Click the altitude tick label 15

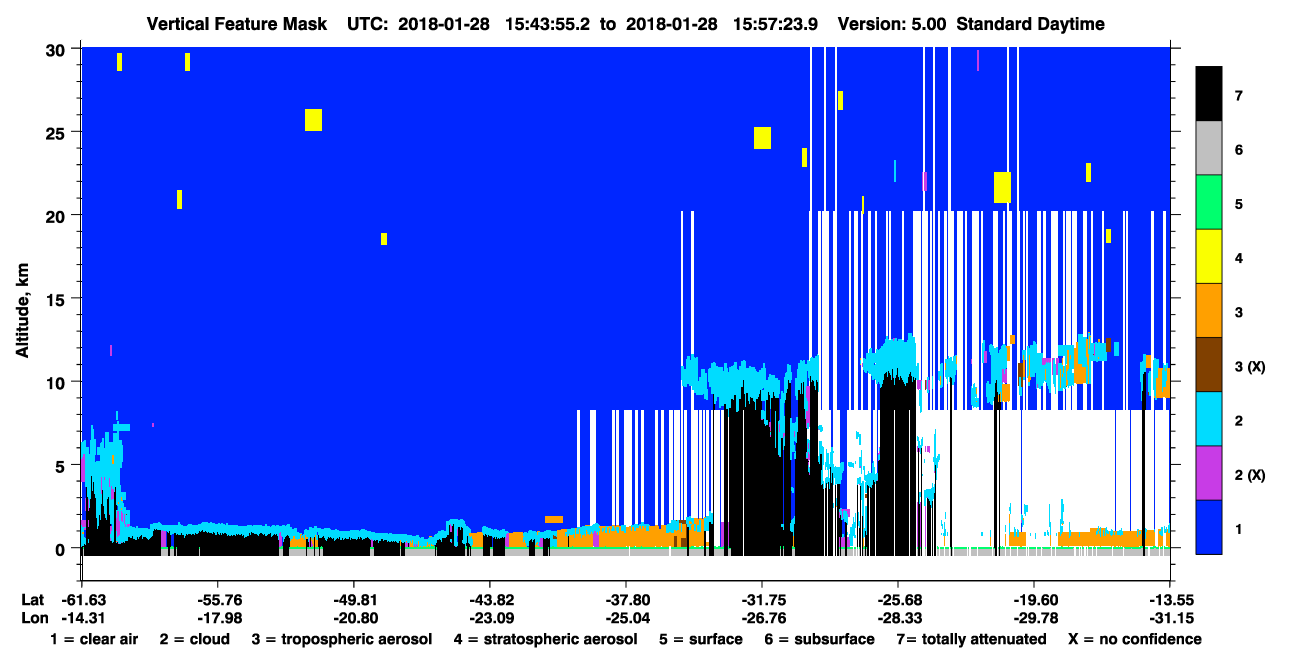click(x=58, y=299)
